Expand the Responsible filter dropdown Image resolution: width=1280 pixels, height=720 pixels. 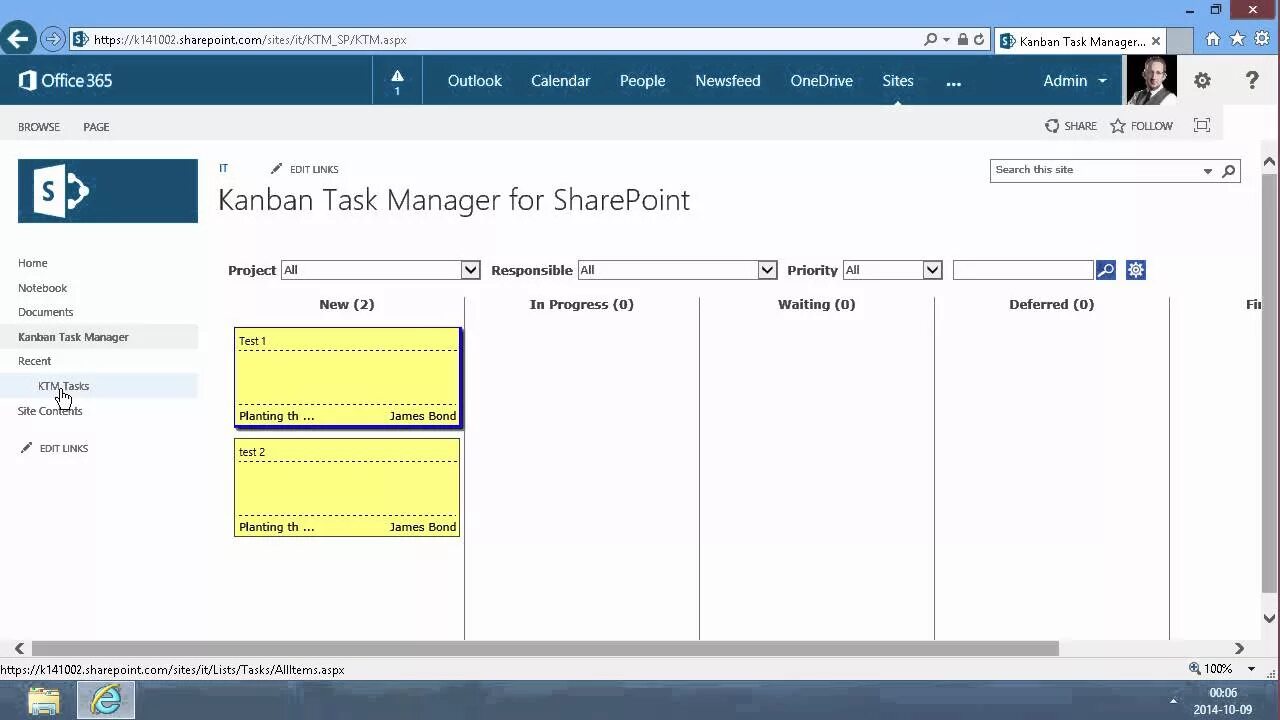(767, 270)
